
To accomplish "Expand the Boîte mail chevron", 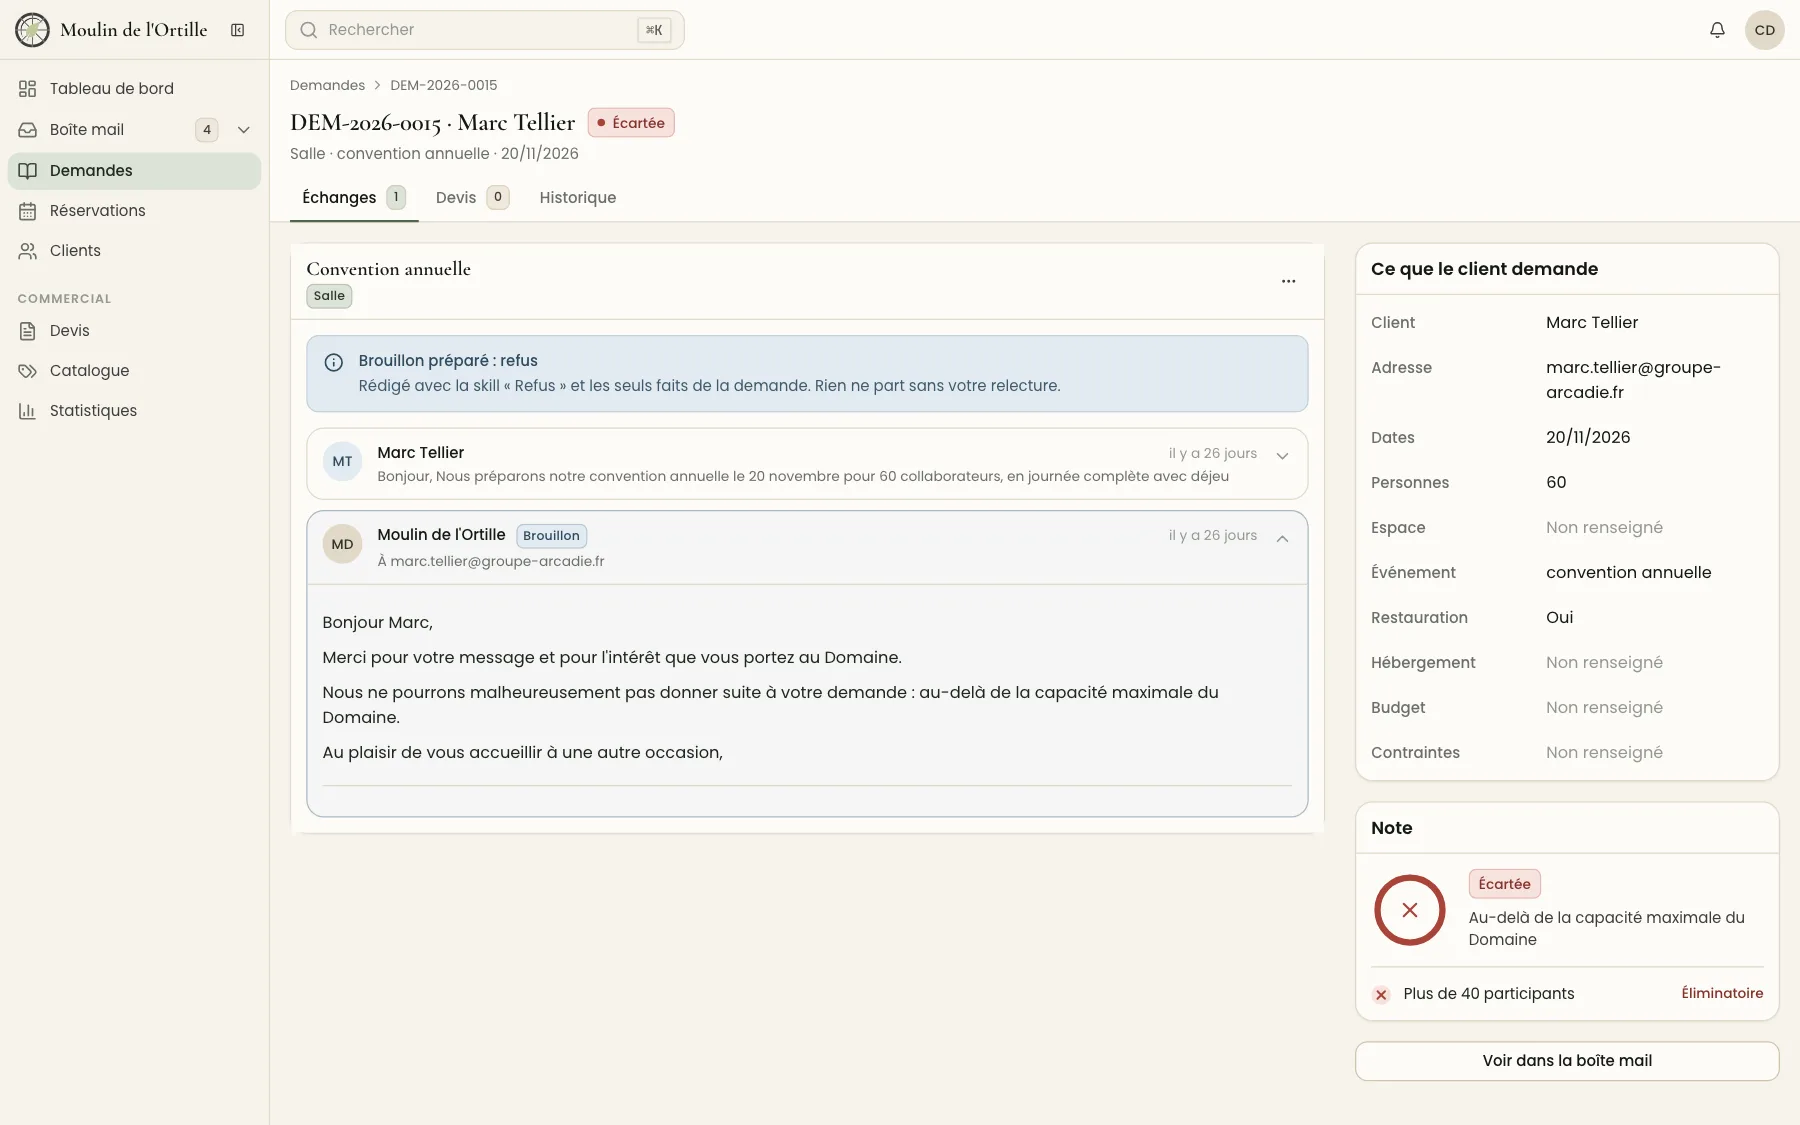I will point(243,130).
